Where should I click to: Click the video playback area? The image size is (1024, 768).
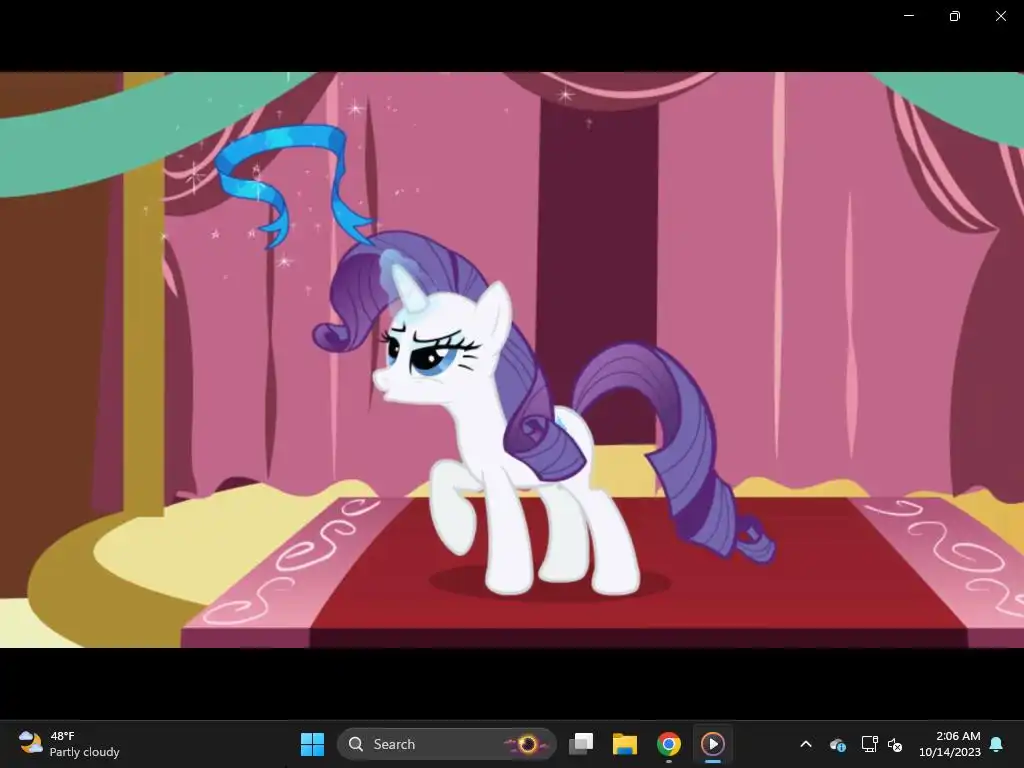point(512,360)
